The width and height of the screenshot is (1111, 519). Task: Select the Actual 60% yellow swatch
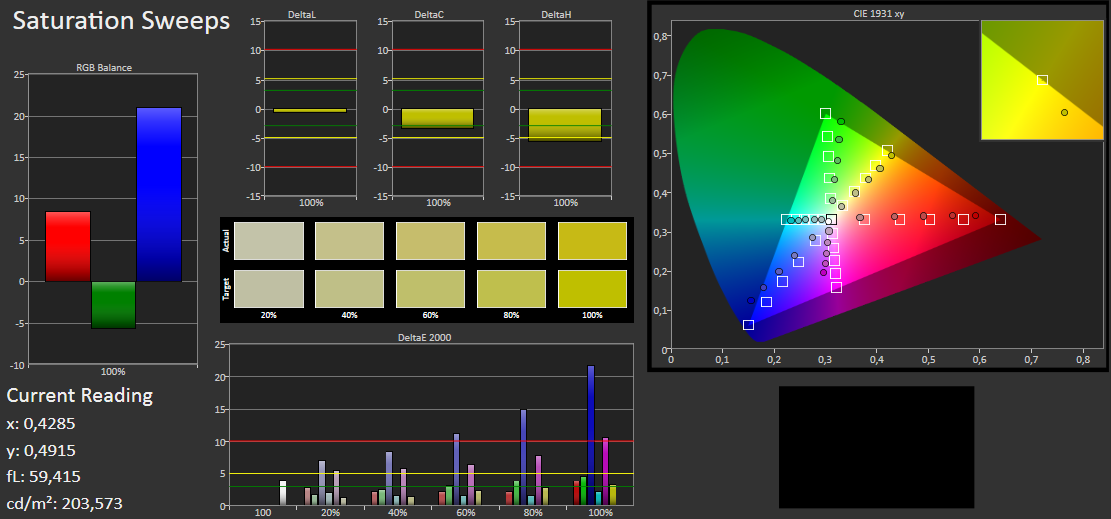pyautogui.click(x=431, y=241)
